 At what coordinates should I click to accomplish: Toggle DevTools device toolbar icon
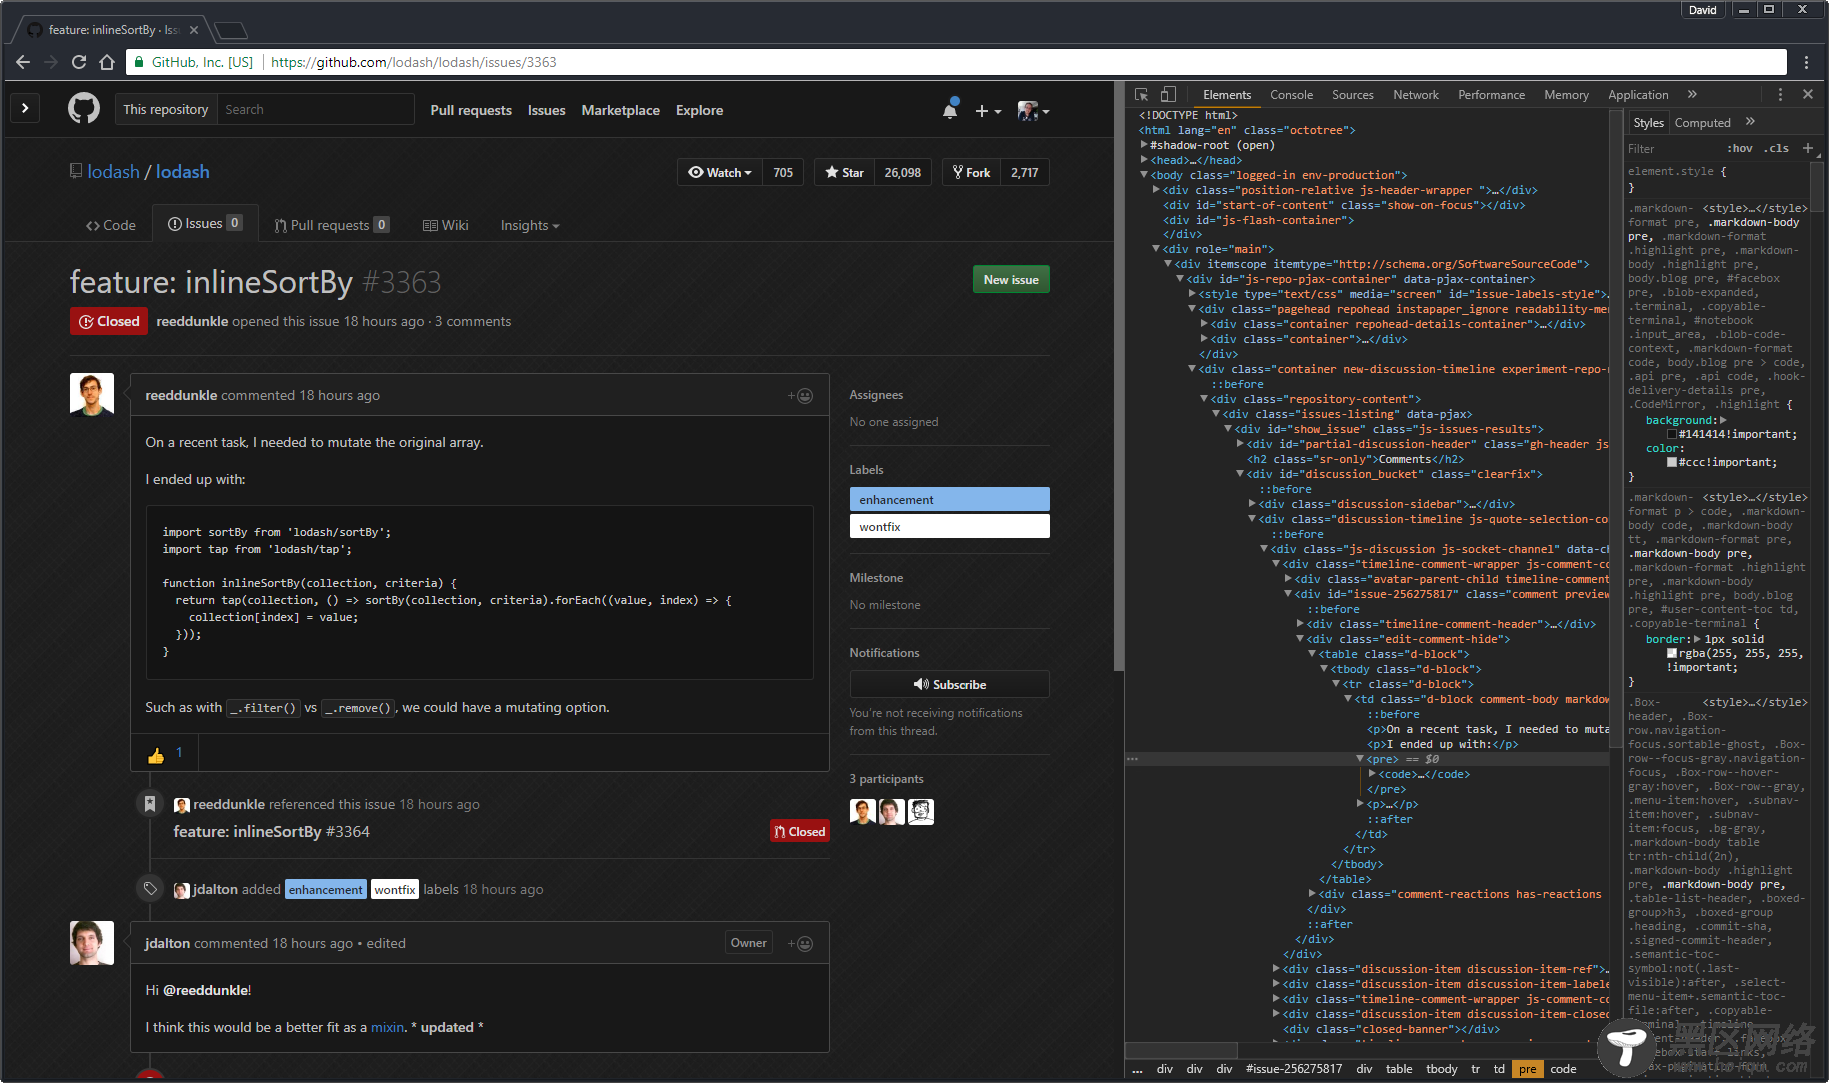1168,95
